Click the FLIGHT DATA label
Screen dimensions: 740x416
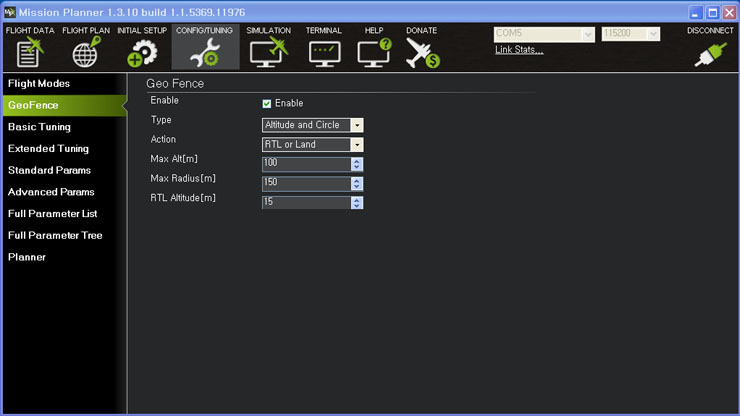click(30, 30)
